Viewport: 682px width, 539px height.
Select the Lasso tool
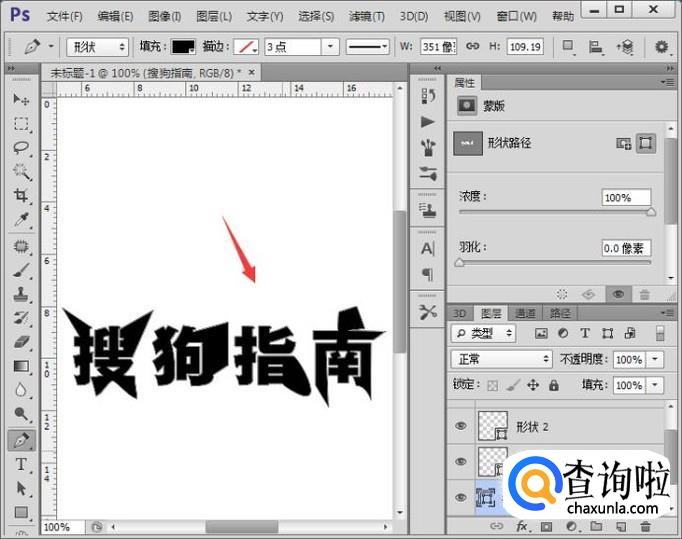pyautogui.click(x=21, y=147)
